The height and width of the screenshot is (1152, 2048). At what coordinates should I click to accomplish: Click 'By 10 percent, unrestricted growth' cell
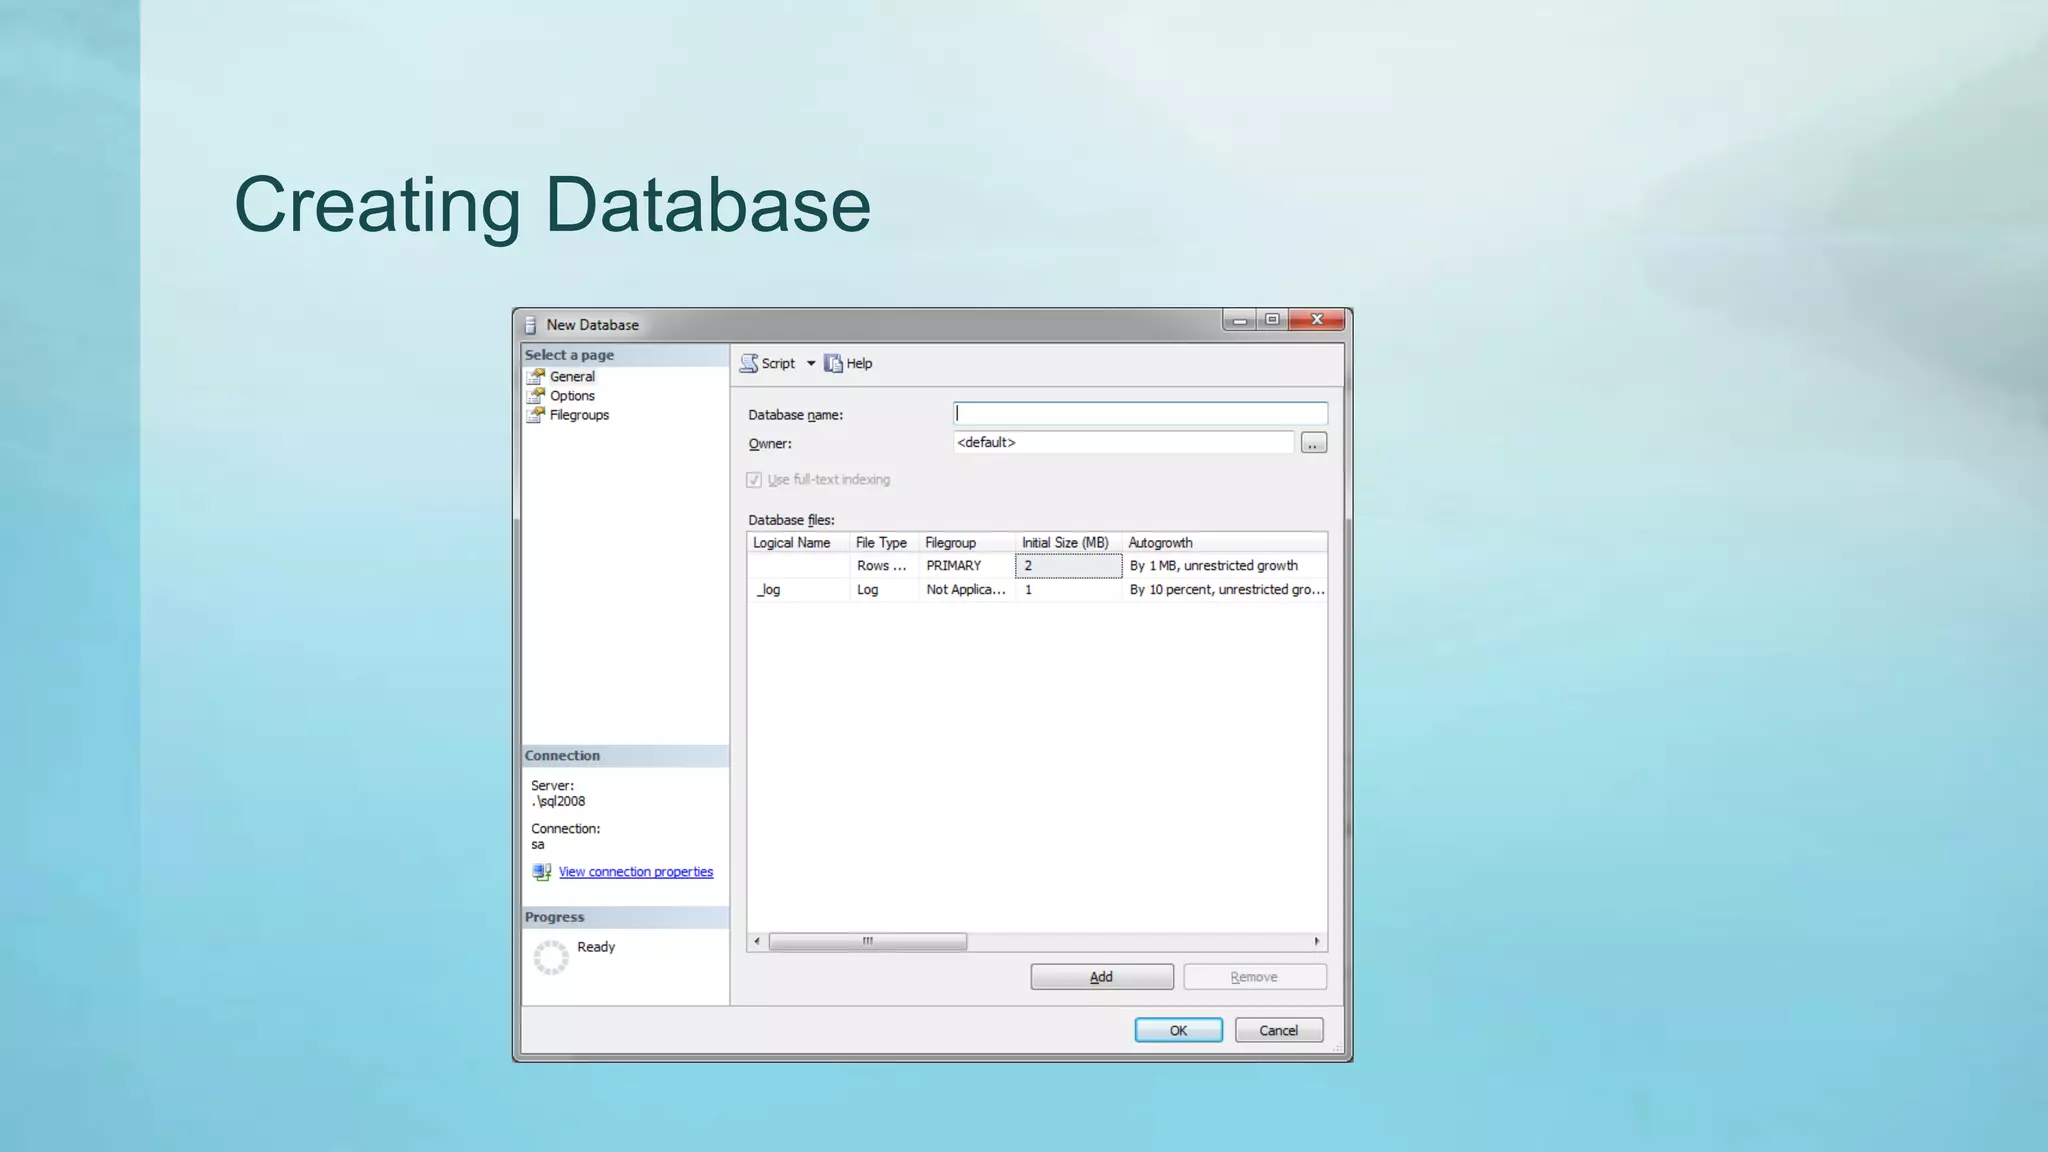pyautogui.click(x=1225, y=590)
